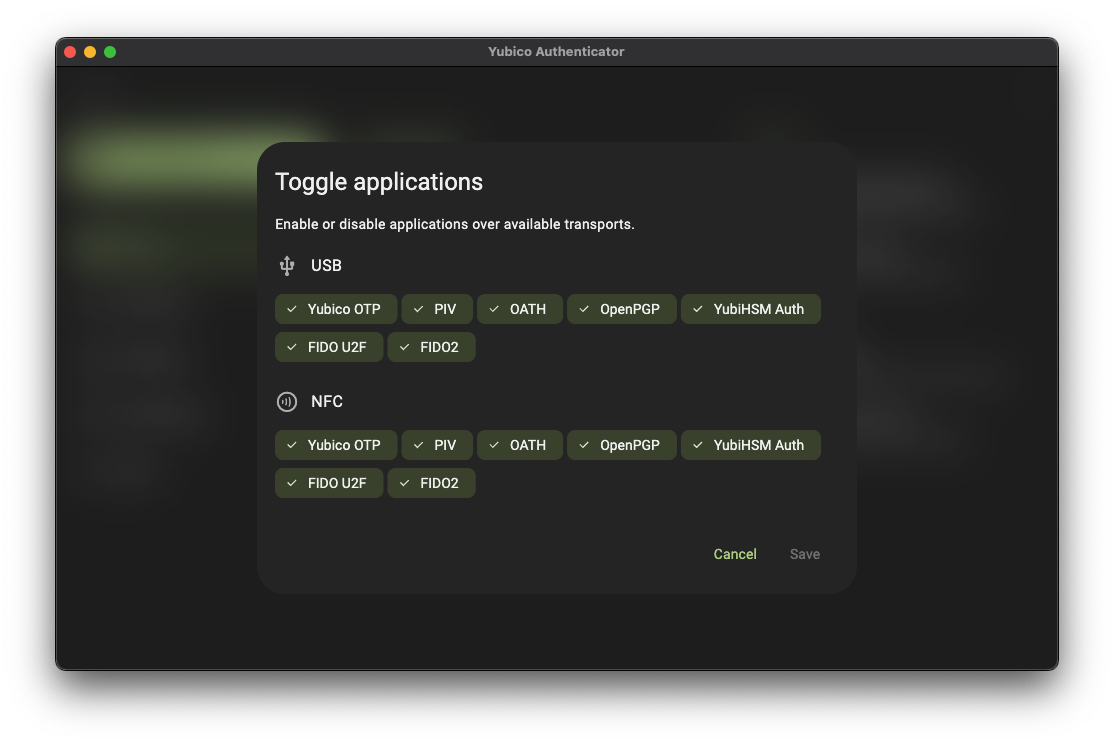Toggle Yubico OTP chip under NFC

click(x=335, y=445)
